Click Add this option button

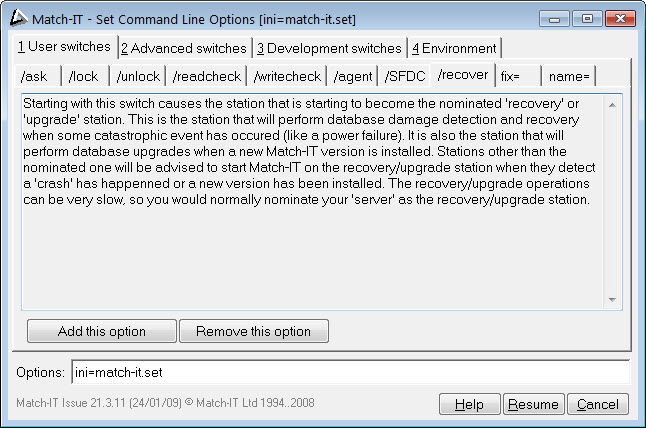coord(102,331)
